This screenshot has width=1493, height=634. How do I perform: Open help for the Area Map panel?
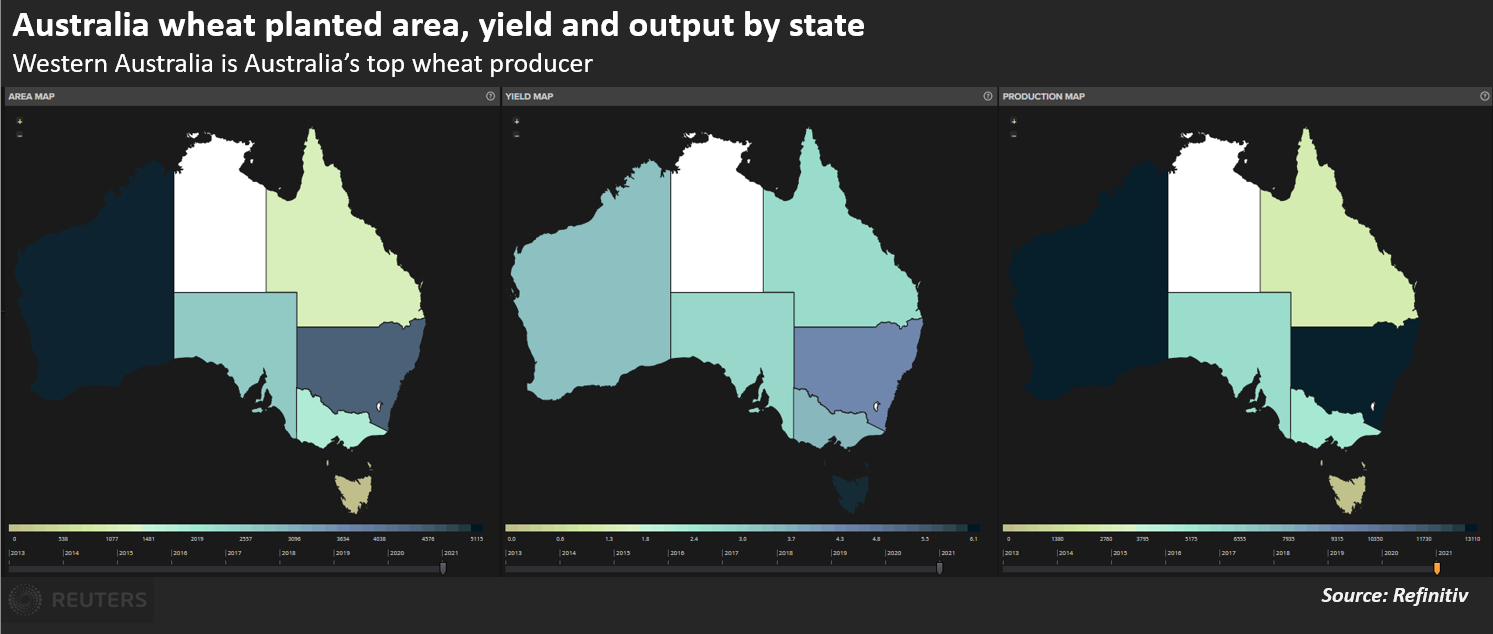coord(490,96)
